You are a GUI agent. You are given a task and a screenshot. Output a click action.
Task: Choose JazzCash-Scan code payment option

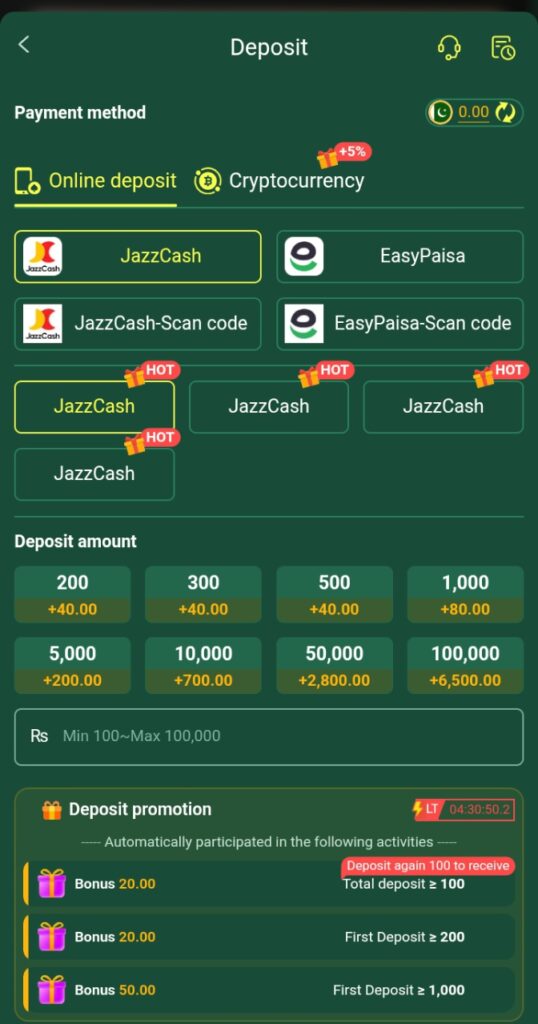[x=138, y=323]
